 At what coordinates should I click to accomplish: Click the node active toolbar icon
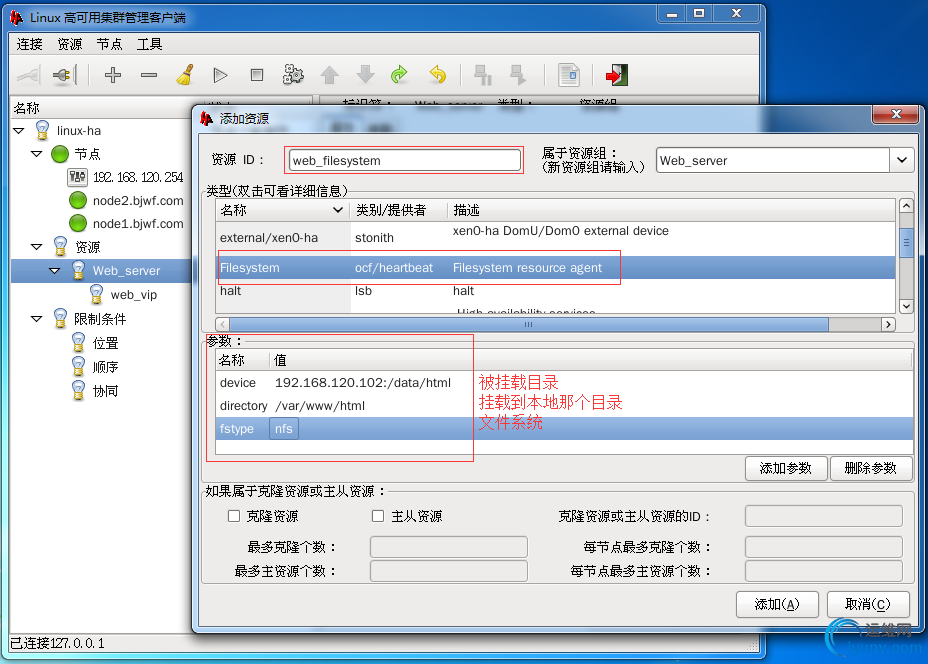point(518,75)
